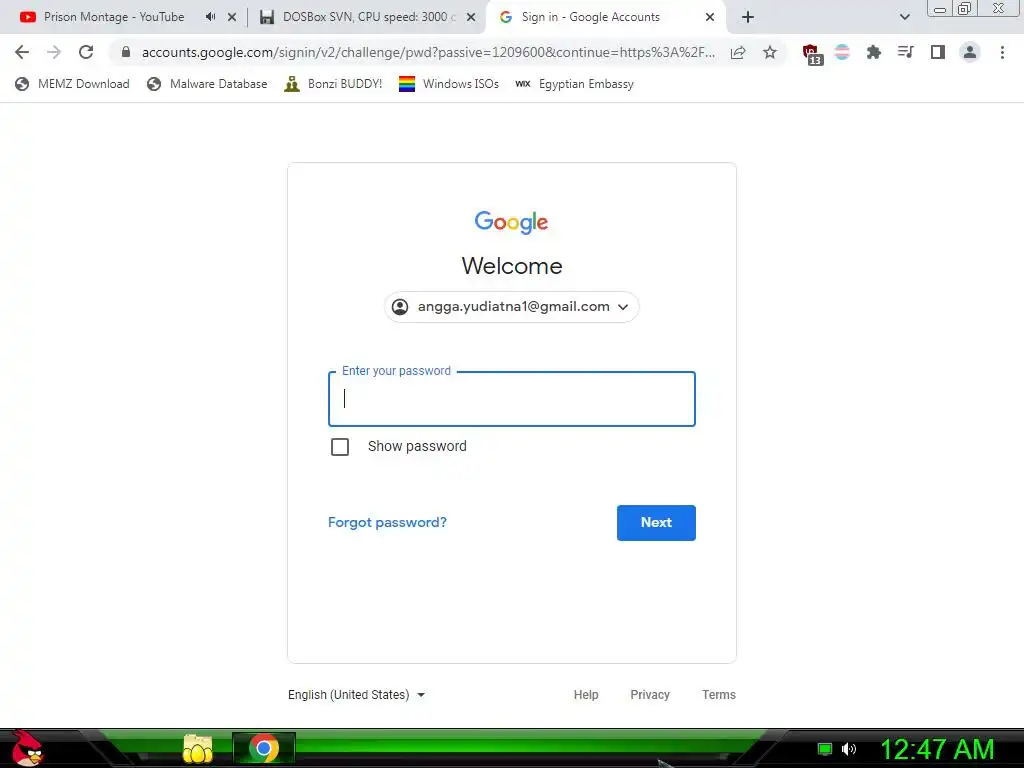Open the Privacy footer link
The height and width of the screenshot is (768, 1024).
[650, 695]
